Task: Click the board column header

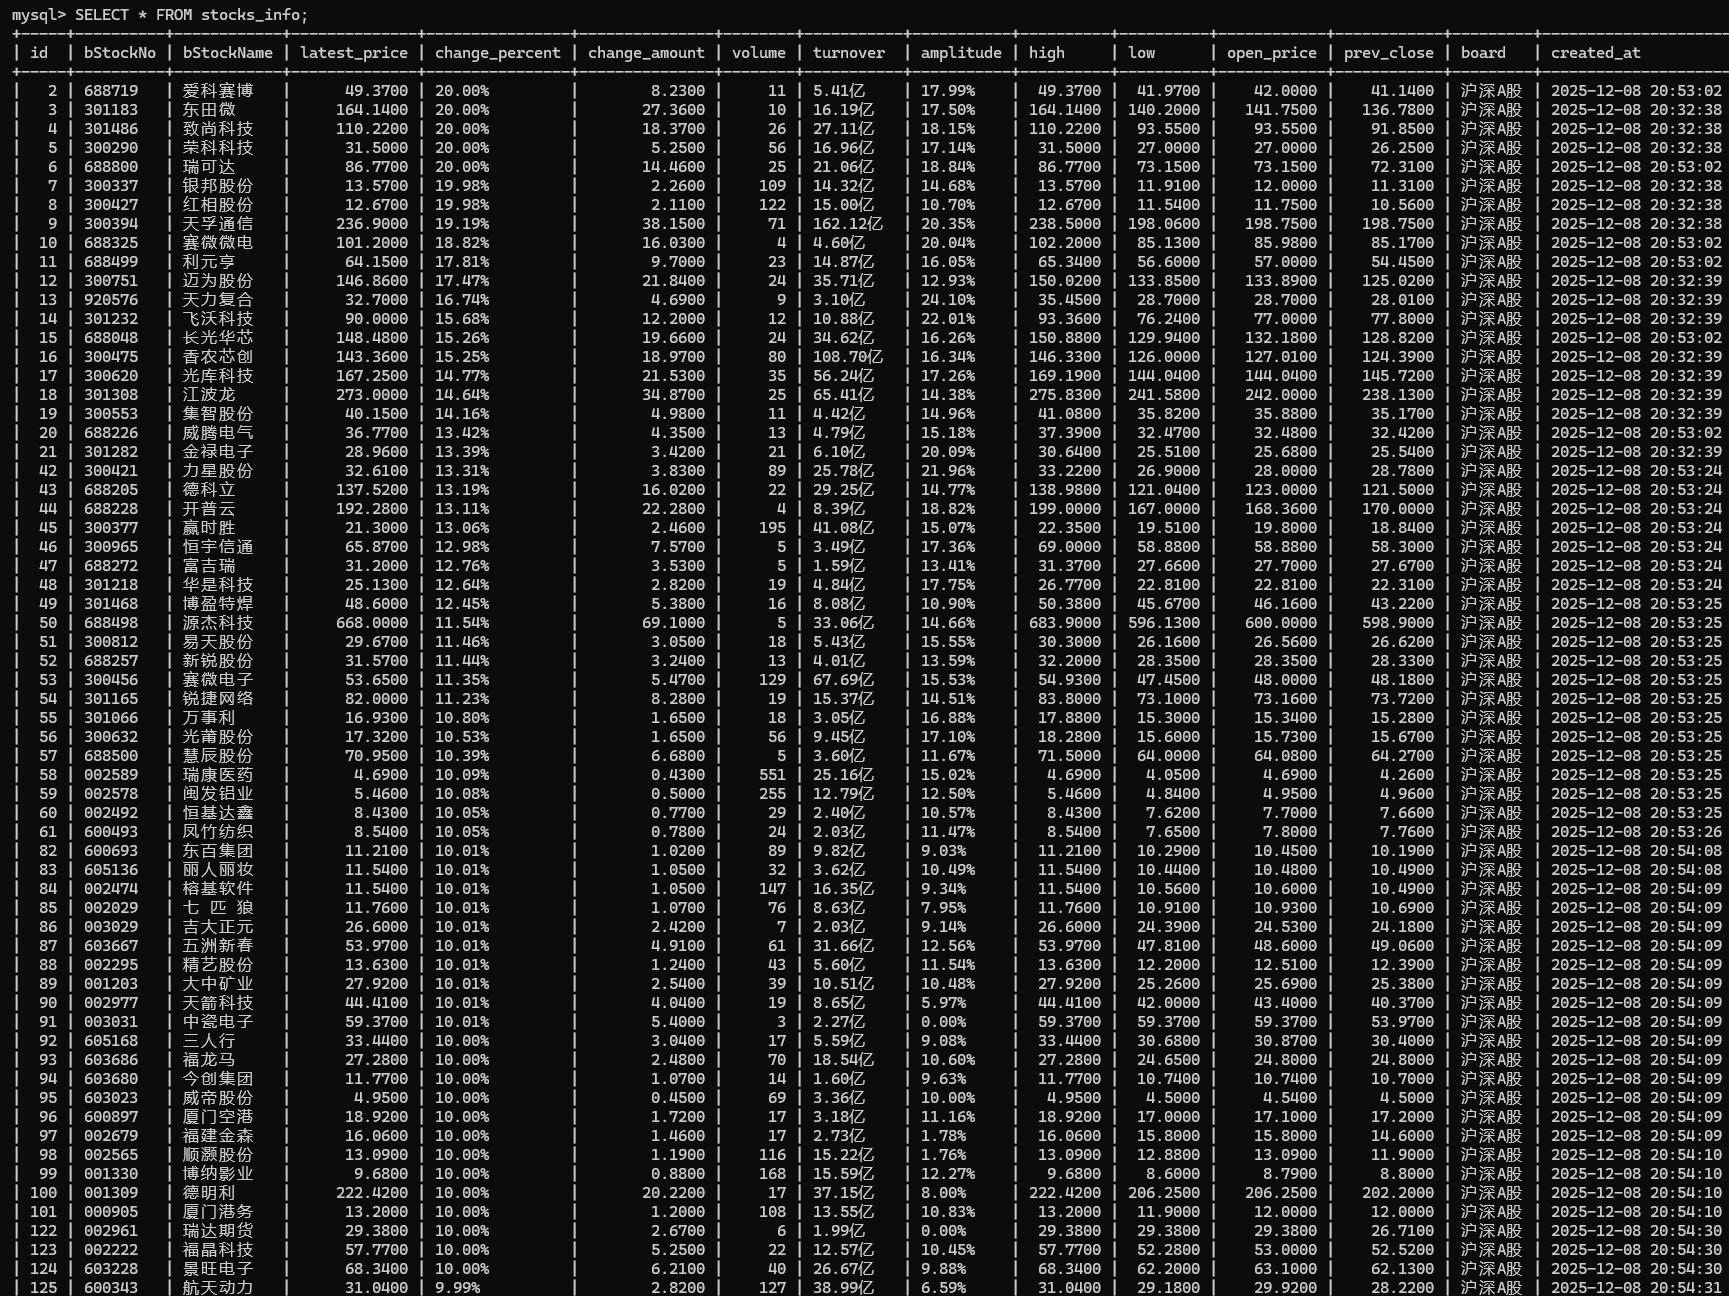Action: pos(1483,53)
